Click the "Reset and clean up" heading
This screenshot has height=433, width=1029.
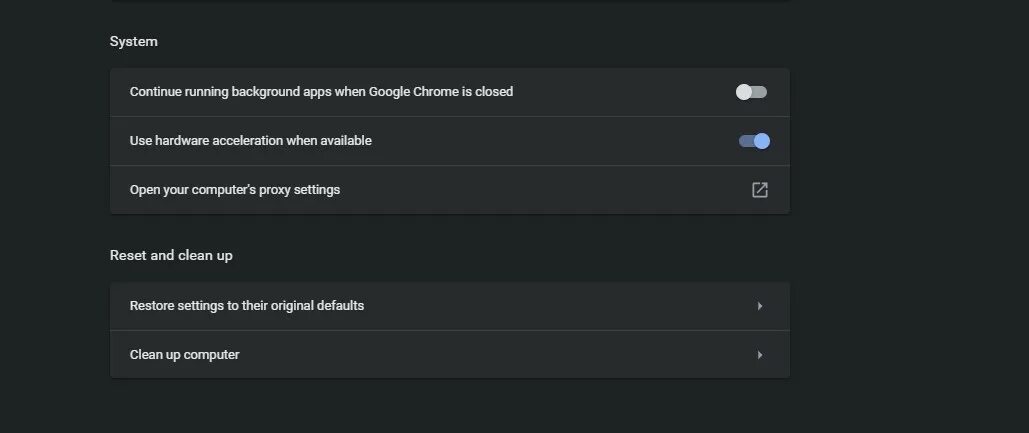tap(171, 255)
